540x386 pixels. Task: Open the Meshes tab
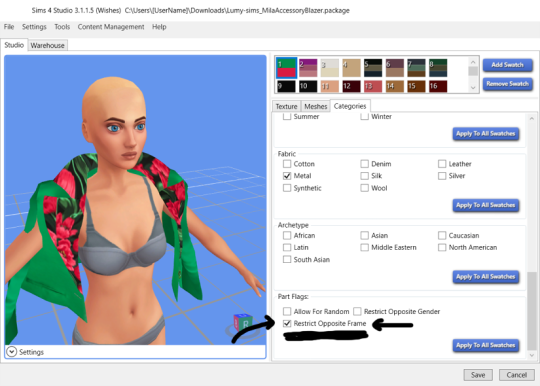tap(315, 106)
